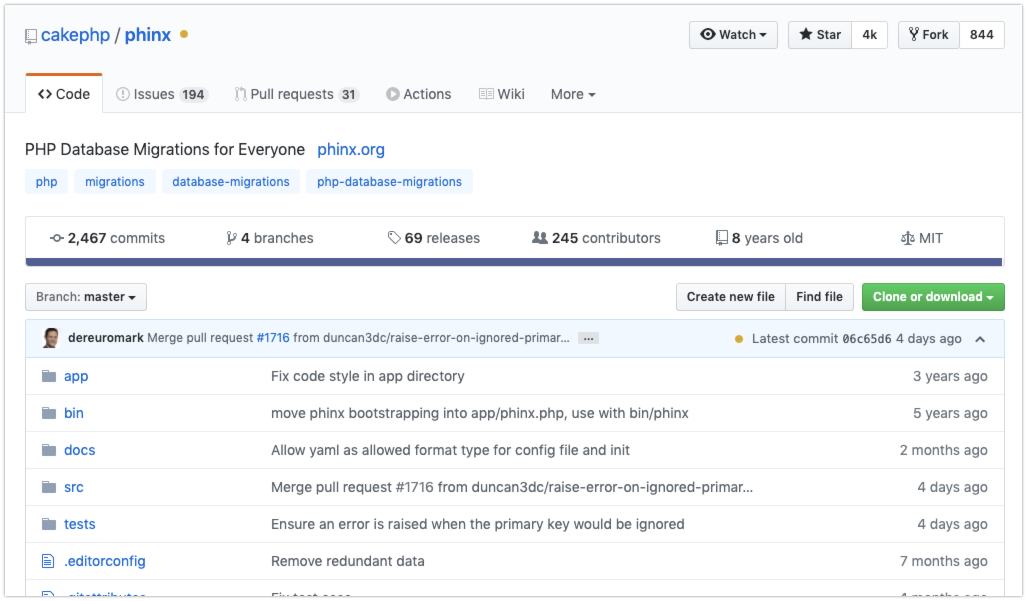The height and width of the screenshot is (601, 1027).
Task: Collapse commit details with caret arrow
Action: [980, 339]
